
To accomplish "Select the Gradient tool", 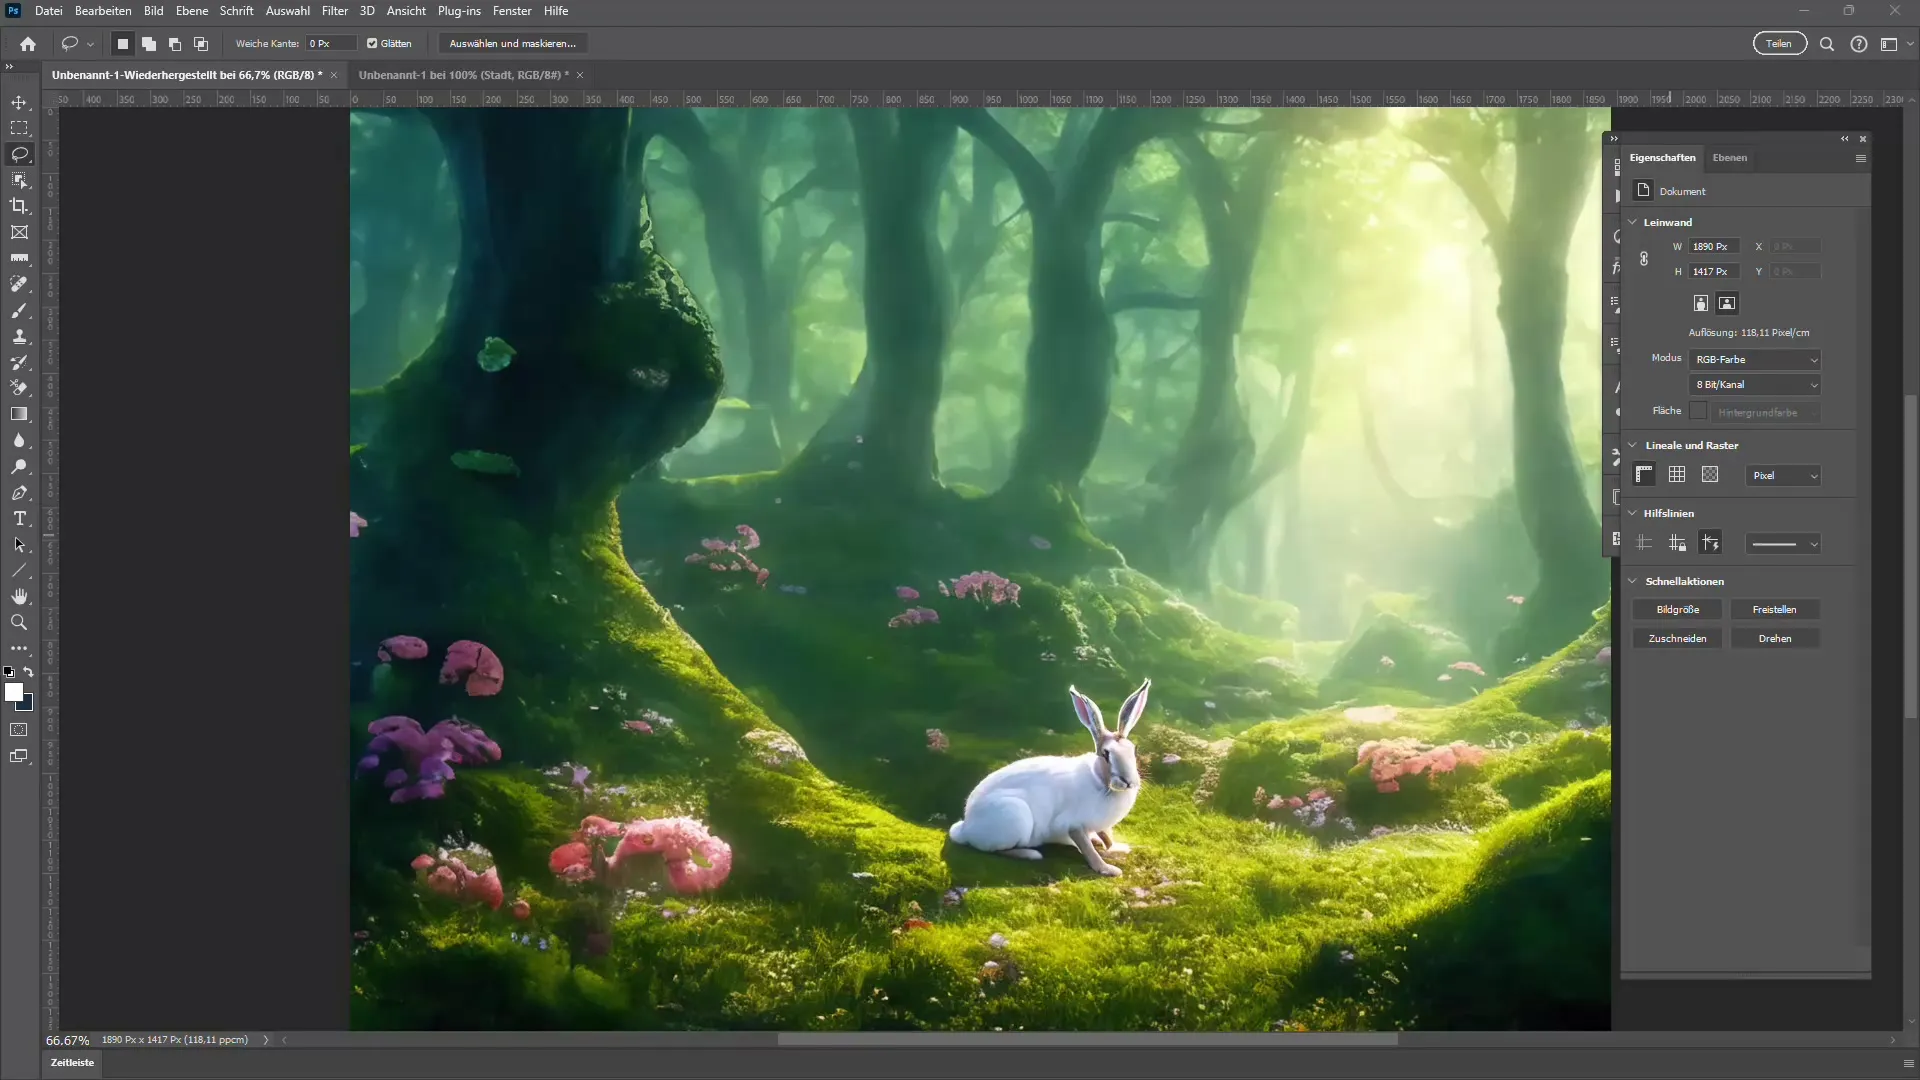I will [x=19, y=414].
